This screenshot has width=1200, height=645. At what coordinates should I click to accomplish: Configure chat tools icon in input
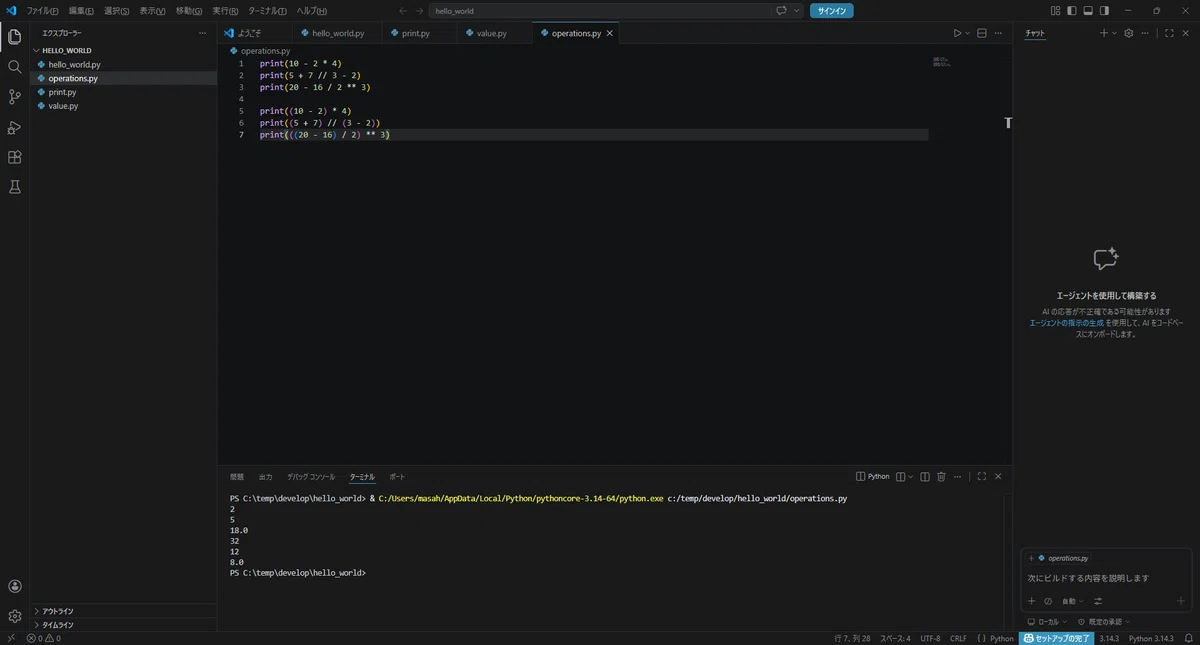click(1098, 601)
